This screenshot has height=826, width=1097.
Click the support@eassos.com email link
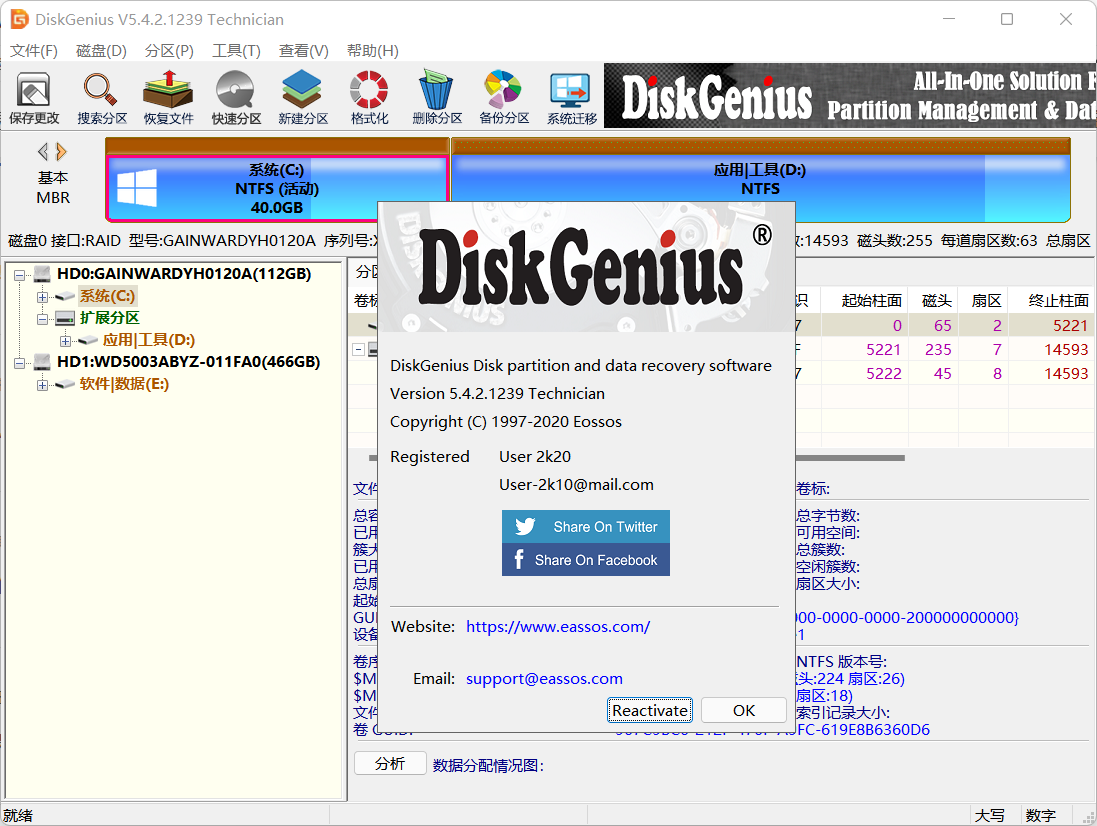(544, 678)
